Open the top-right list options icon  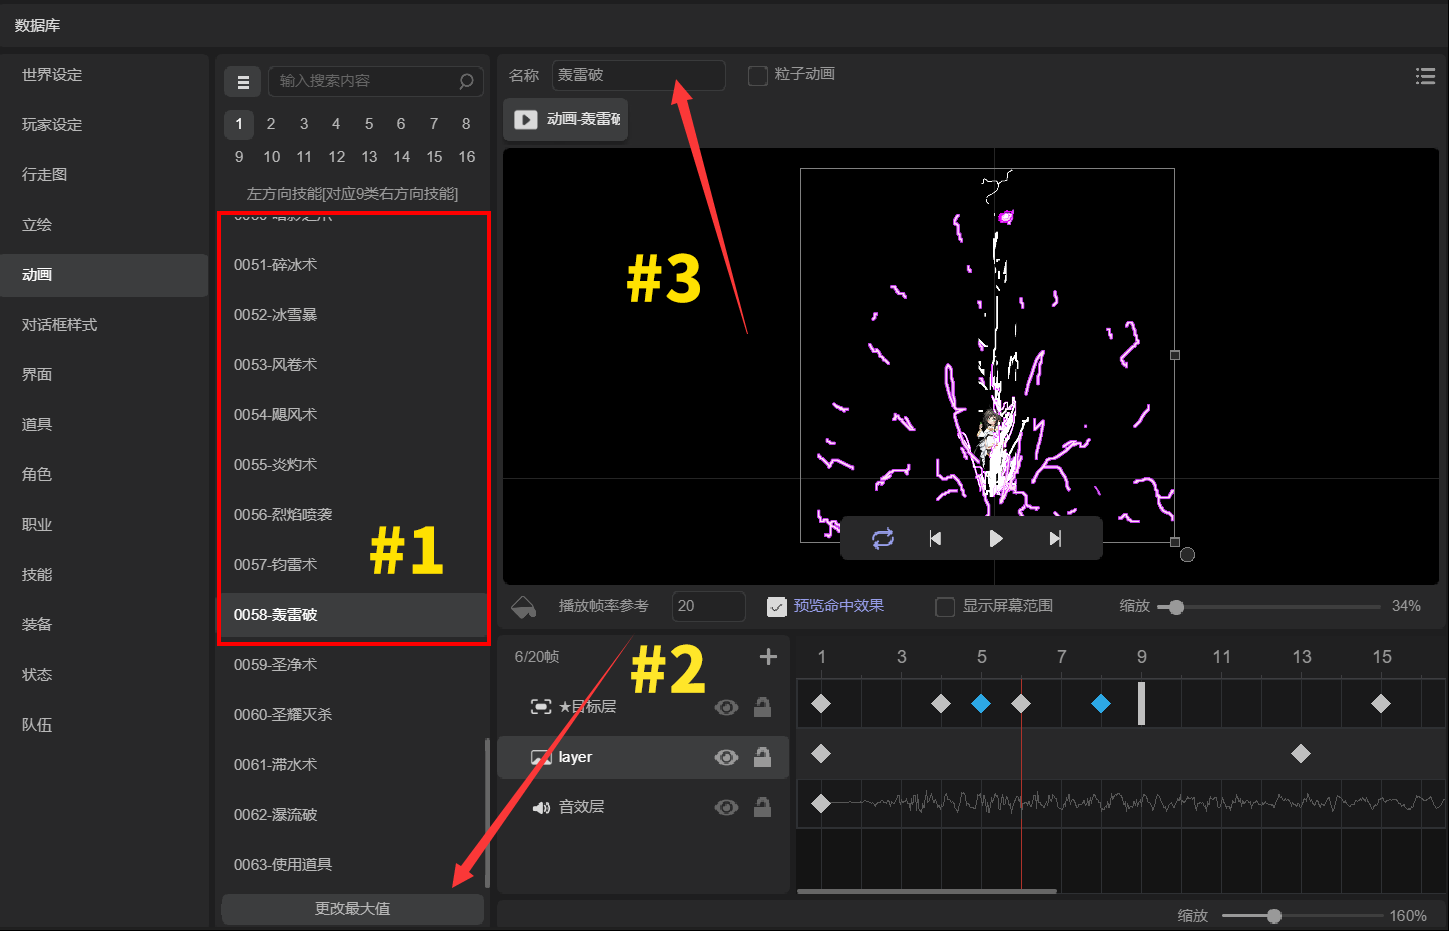[1426, 76]
